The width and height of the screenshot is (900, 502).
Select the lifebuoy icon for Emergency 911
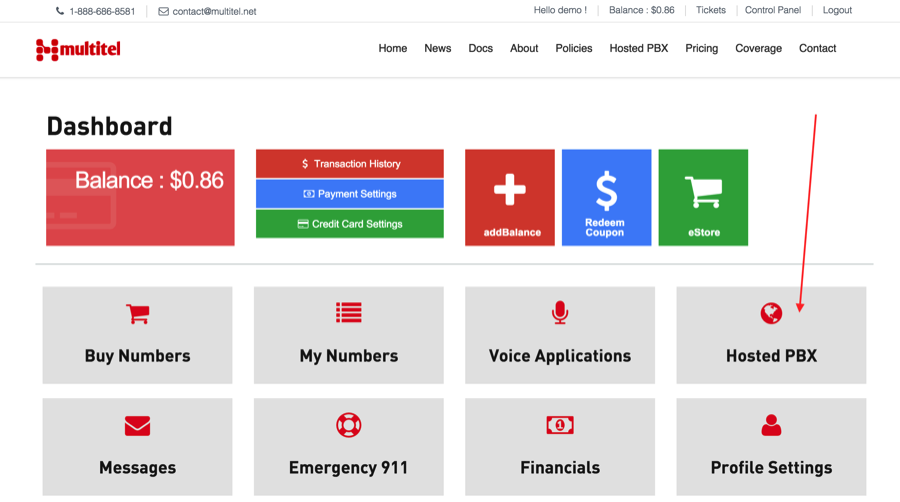[348, 425]
